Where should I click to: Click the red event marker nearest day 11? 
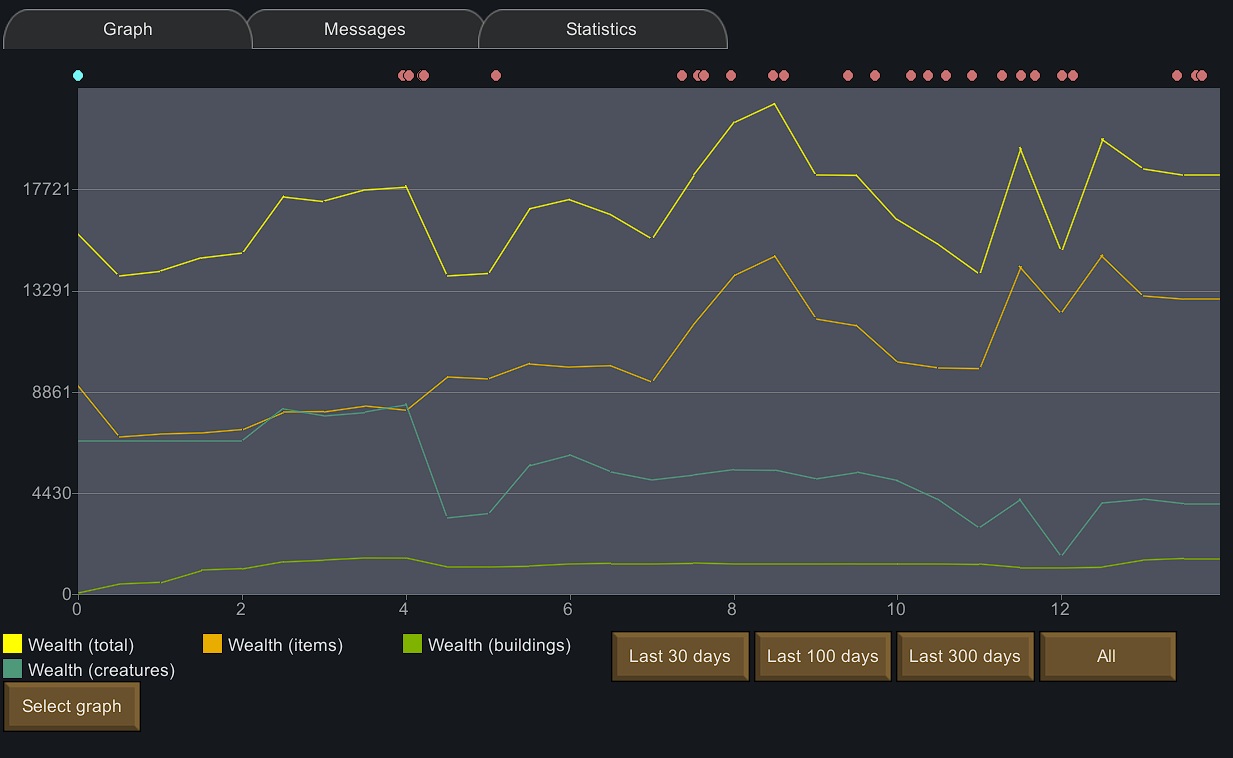click(972, 75)
